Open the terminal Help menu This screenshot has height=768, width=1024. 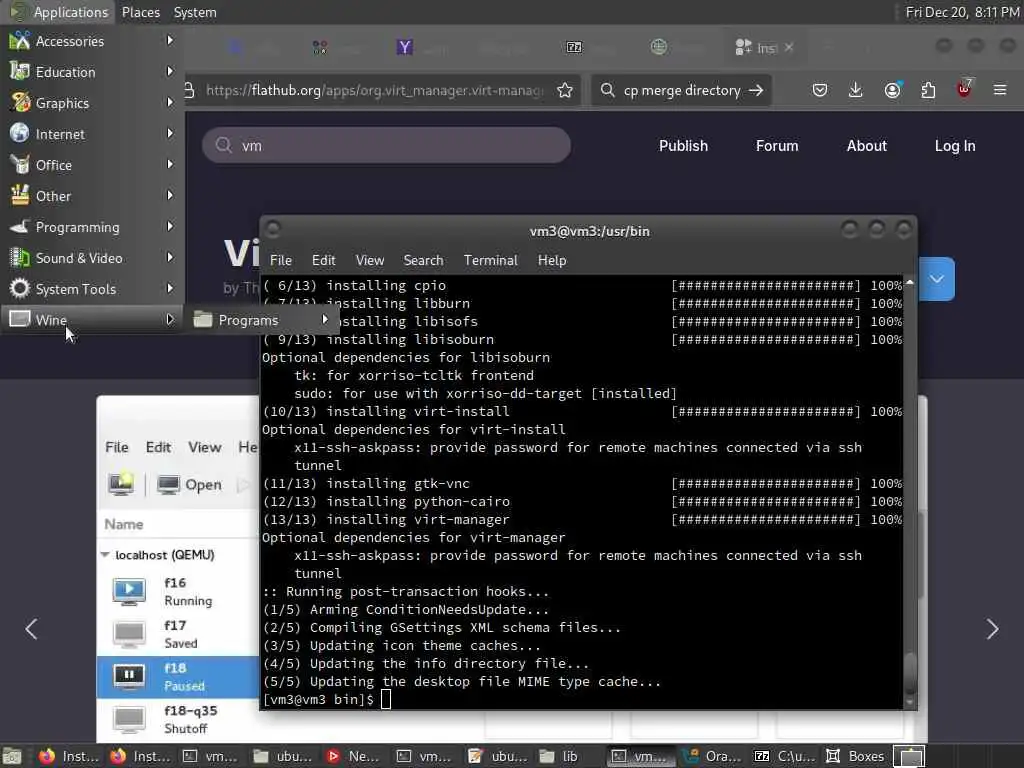tap(552, 260)
